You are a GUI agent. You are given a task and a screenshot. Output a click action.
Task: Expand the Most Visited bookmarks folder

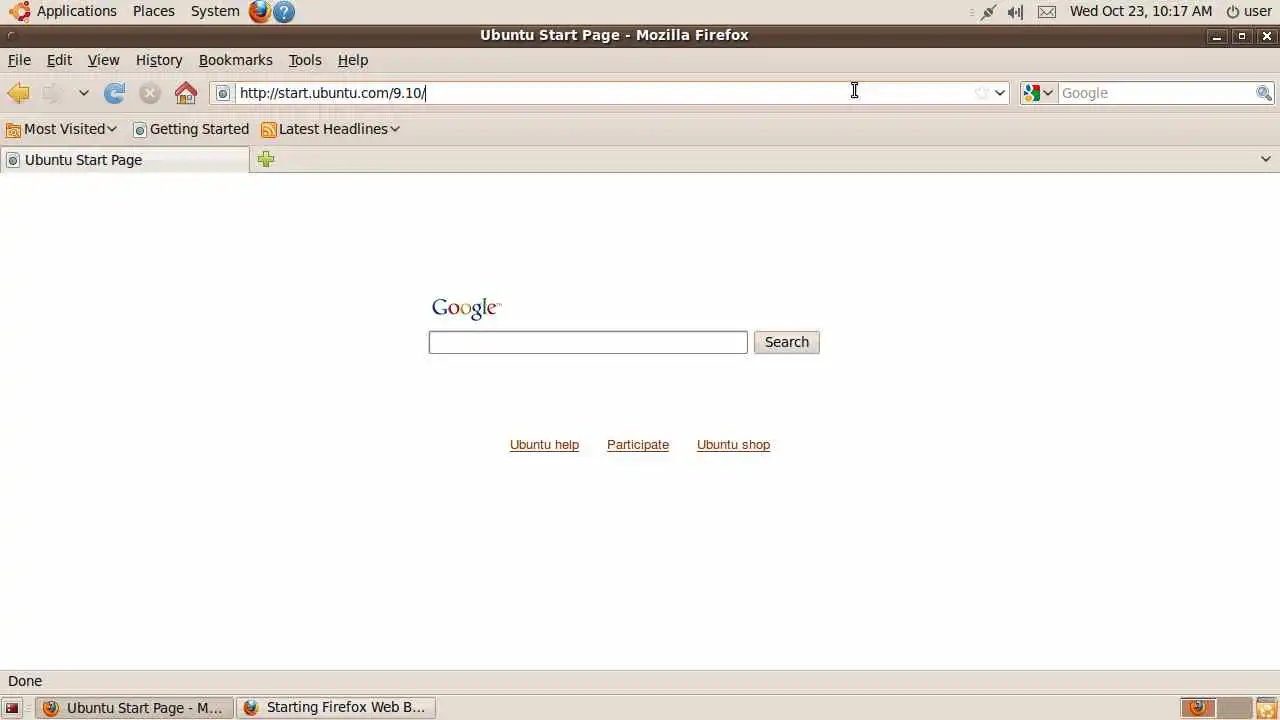(x=62, y=129)
